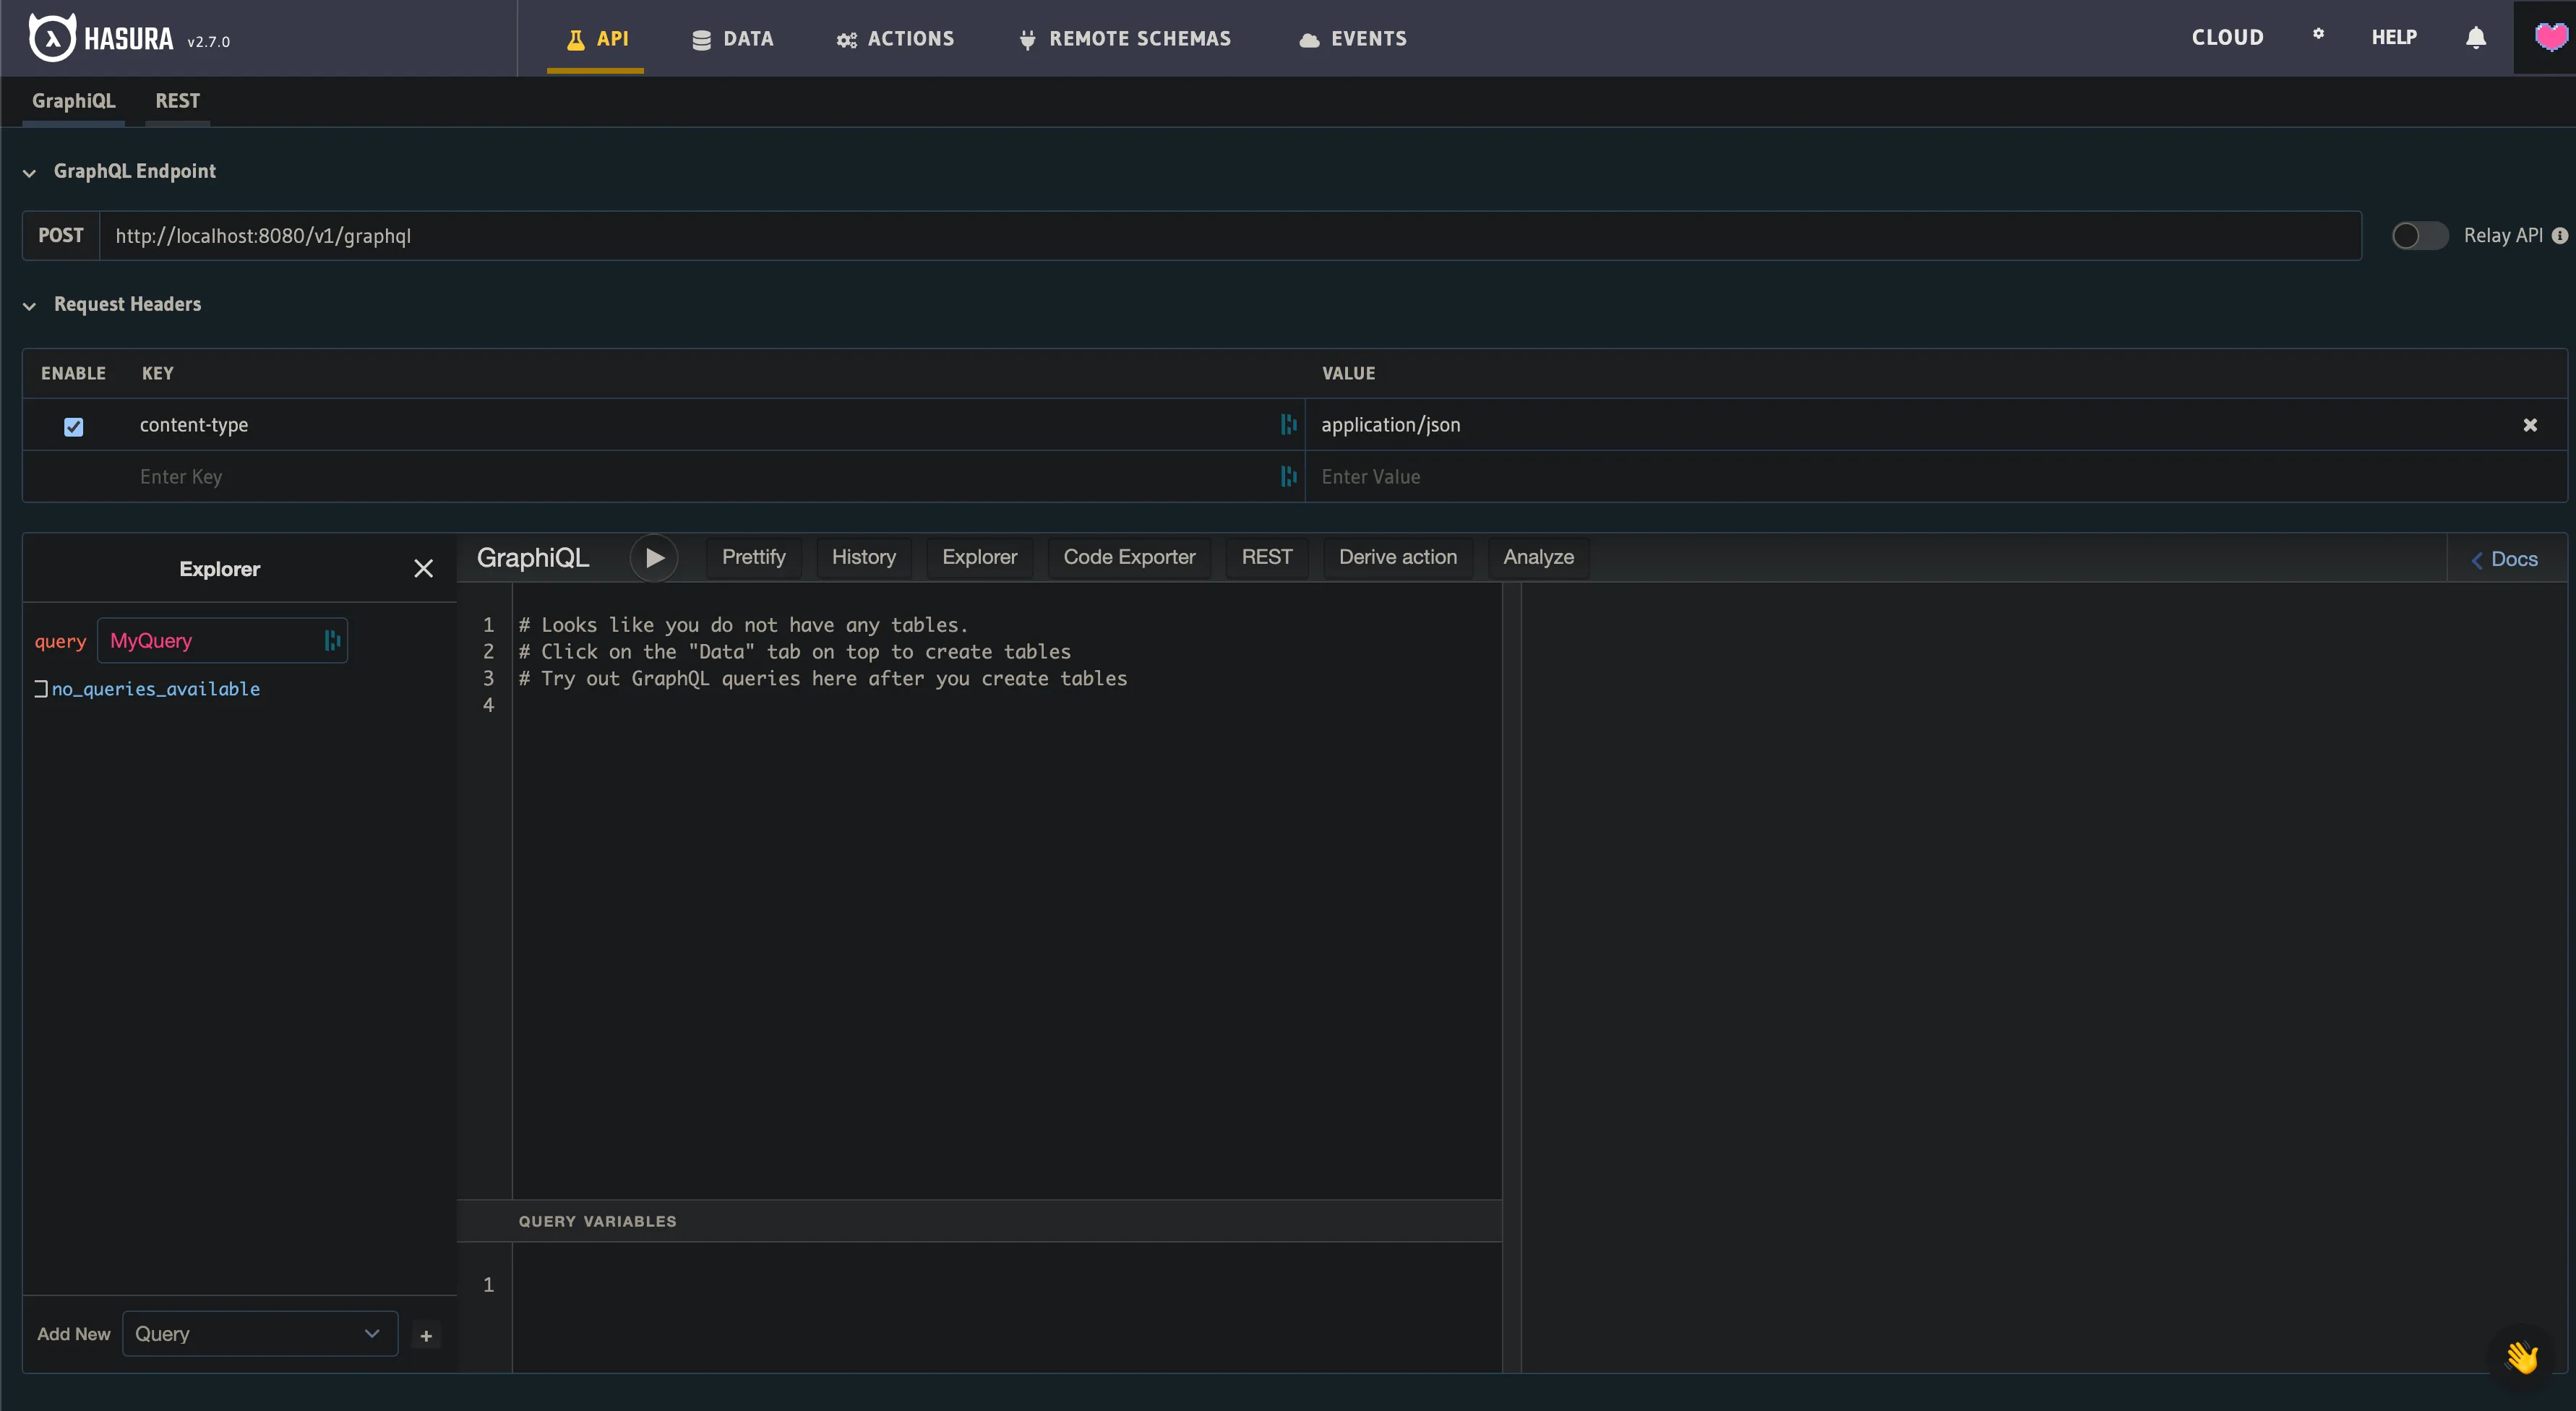Open settings via the gear icon
The width and height of the screenshot is (2576, 1411).
2318,34
